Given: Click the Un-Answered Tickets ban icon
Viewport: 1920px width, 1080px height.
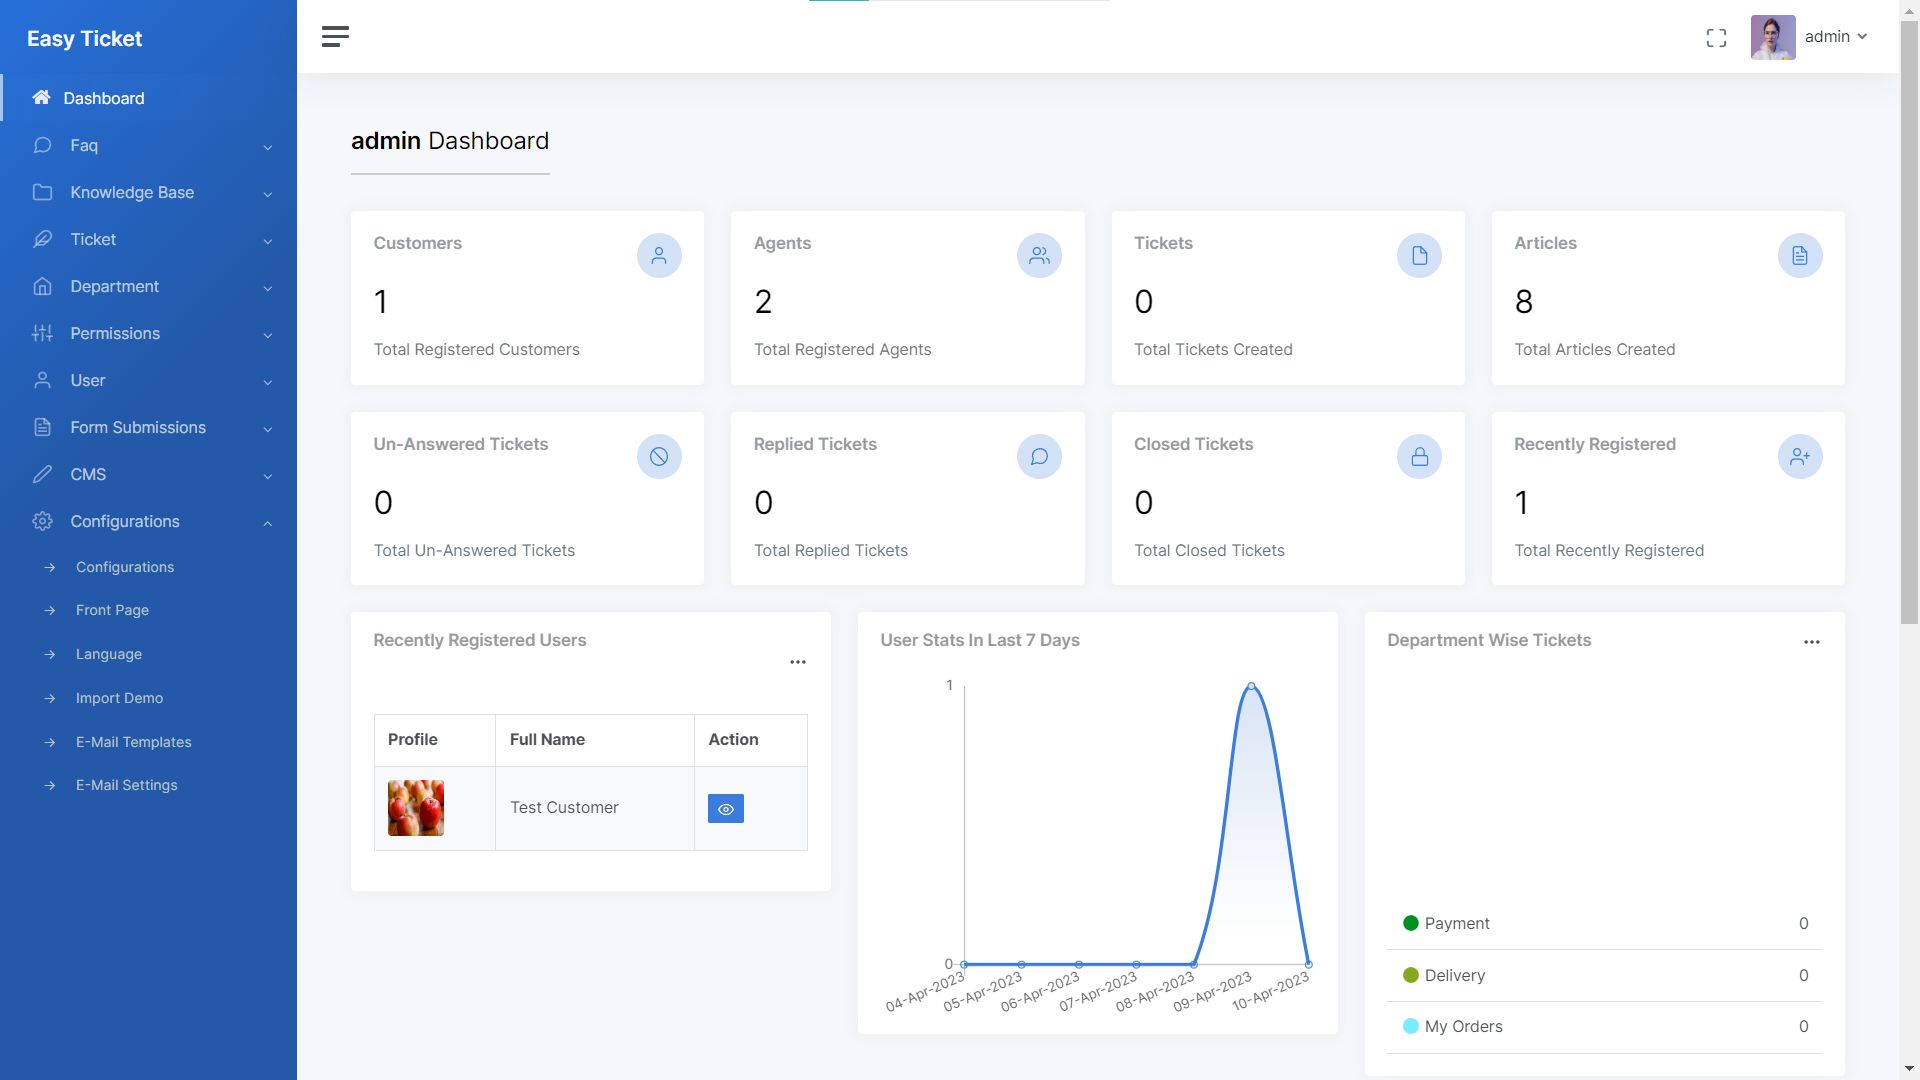Looking at the screenshot, I should click(659, 457).
